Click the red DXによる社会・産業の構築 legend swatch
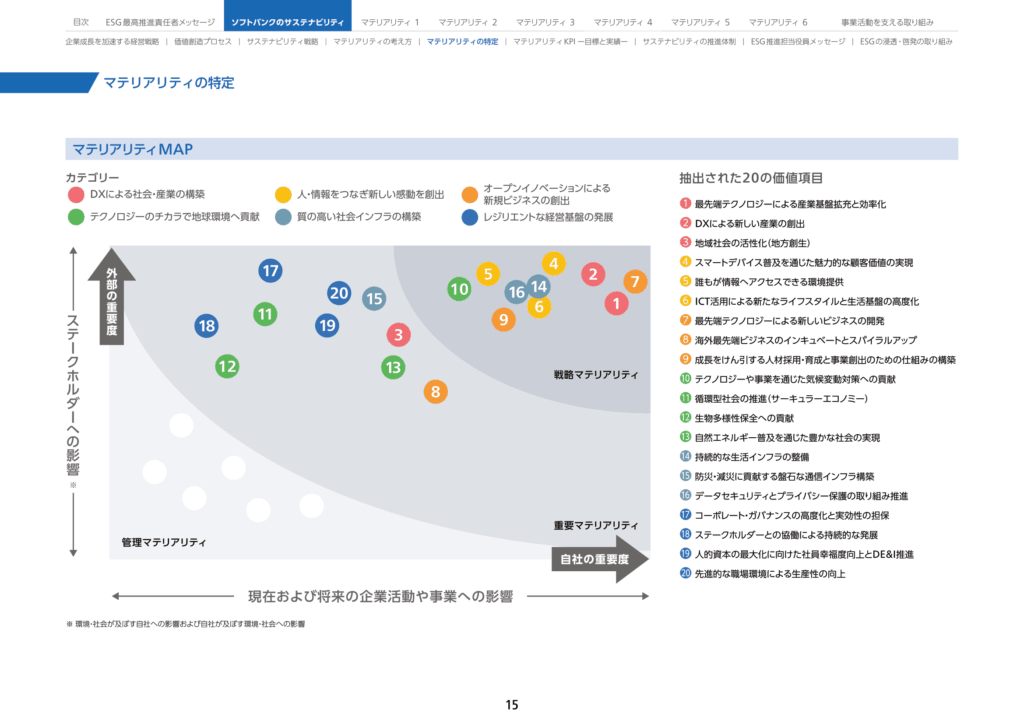The width and height of the screenshot is (1024, 724). (x=76, y=195)
